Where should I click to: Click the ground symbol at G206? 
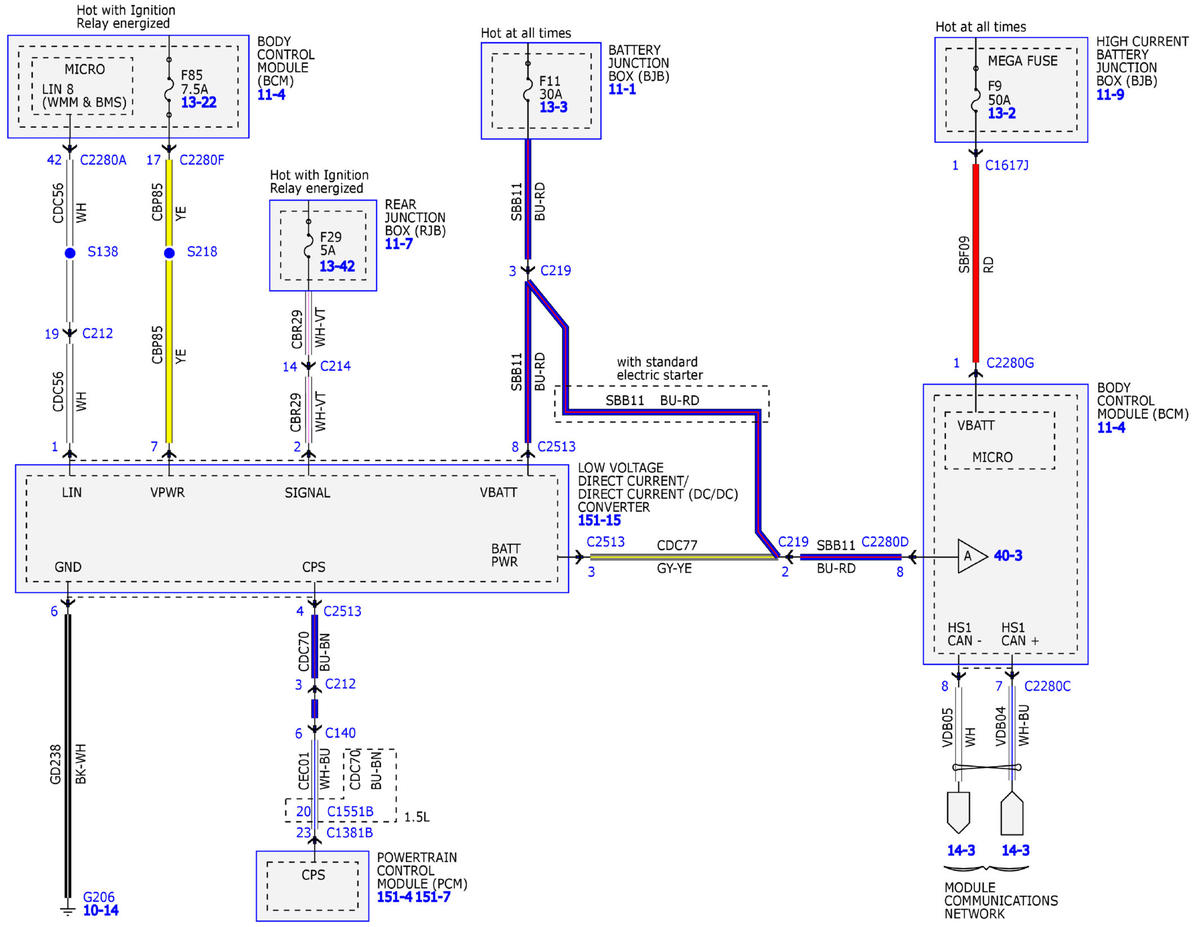tap(67, 910)
